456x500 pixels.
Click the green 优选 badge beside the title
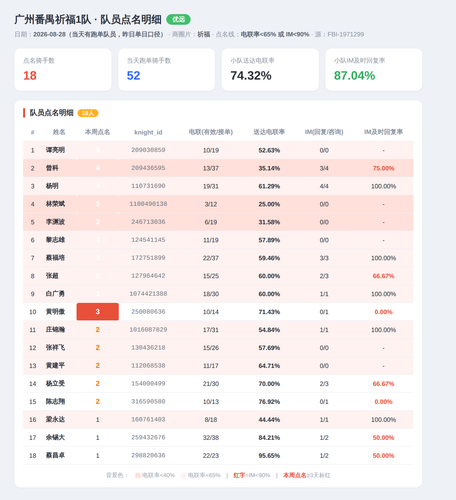coord(178,19)
